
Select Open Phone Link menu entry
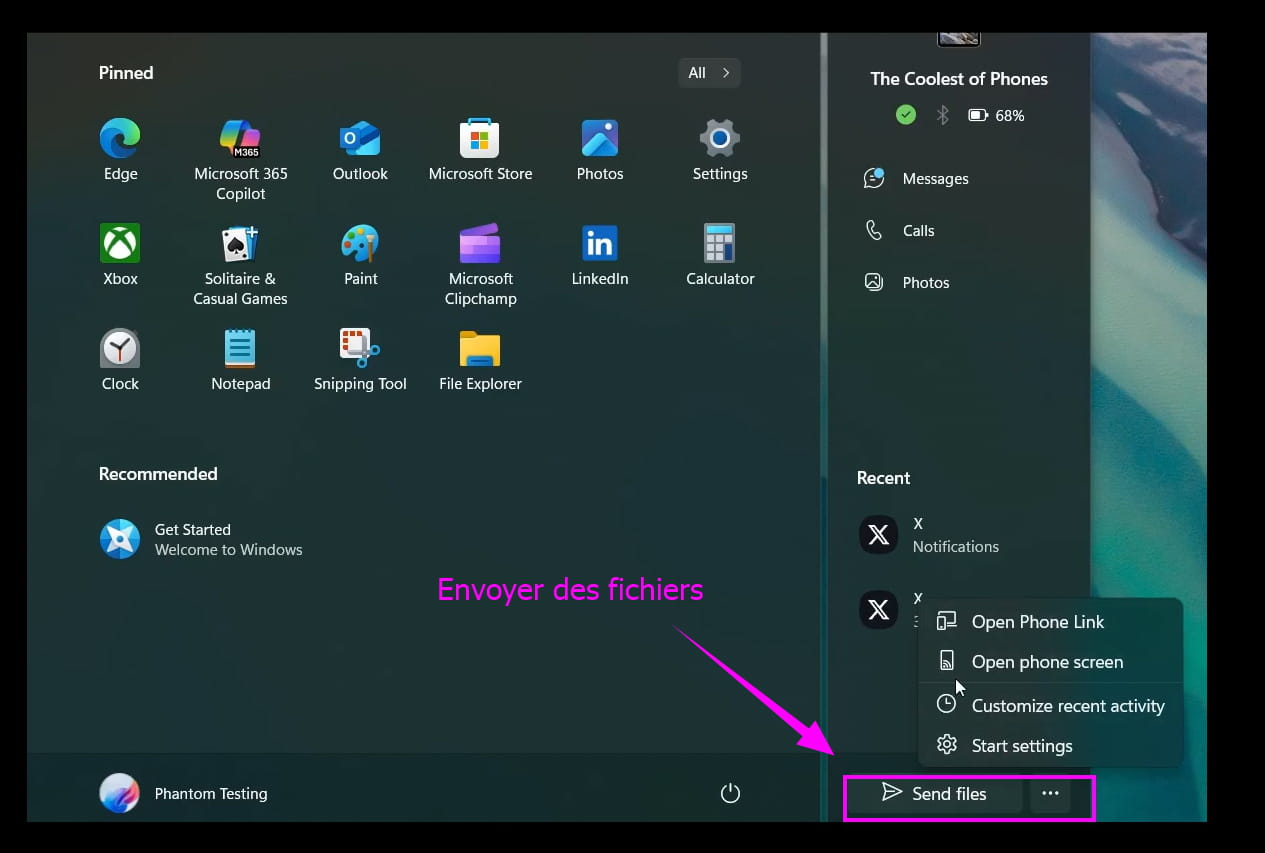click(1051, 622)
